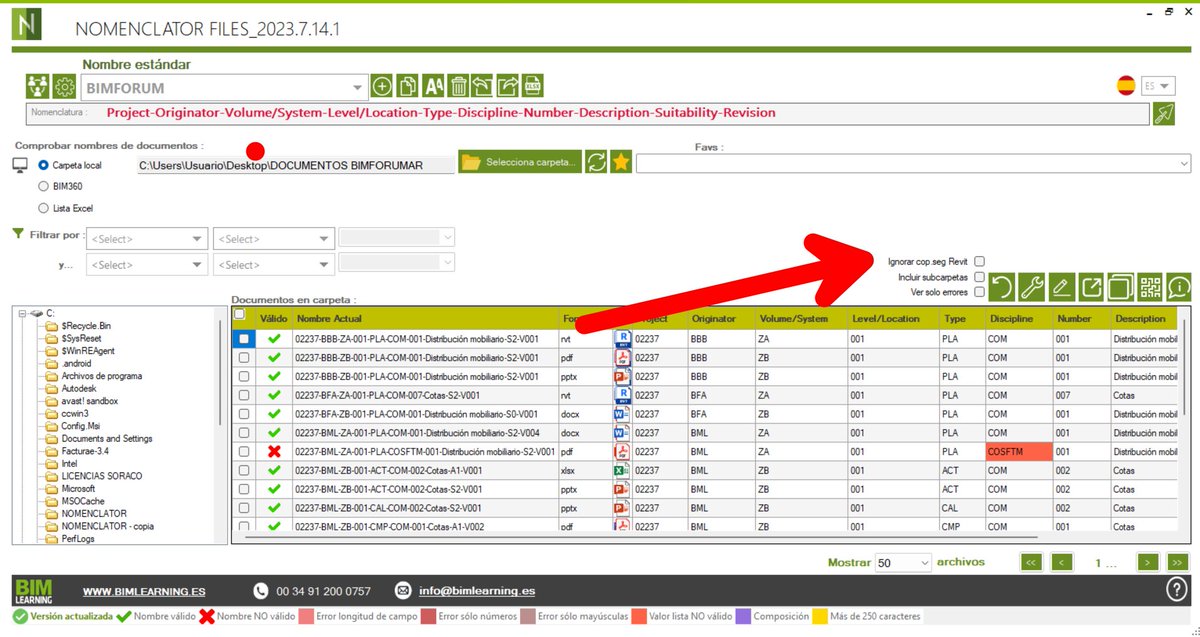Add a new naming standard (plus icon)
The width and height of the screenshot is (1200, 637).
pyautogui.click(x=381, y=86)
